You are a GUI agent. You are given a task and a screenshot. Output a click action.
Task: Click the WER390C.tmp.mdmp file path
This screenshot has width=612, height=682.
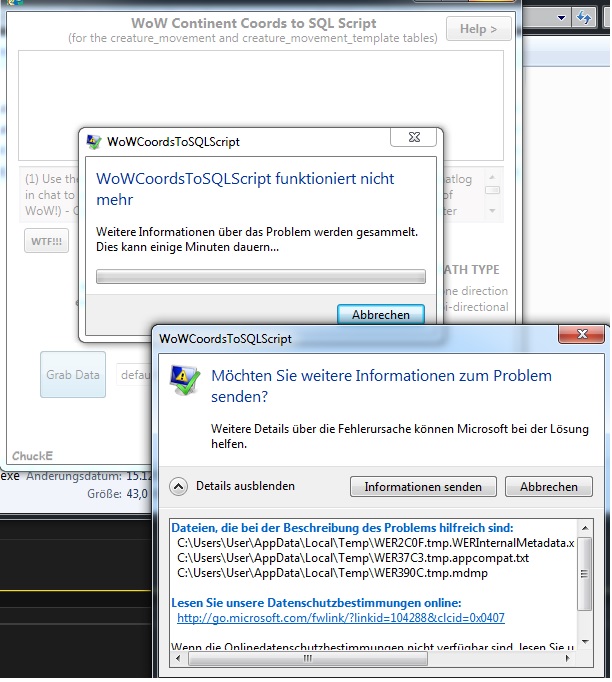(x=332, y=573)
